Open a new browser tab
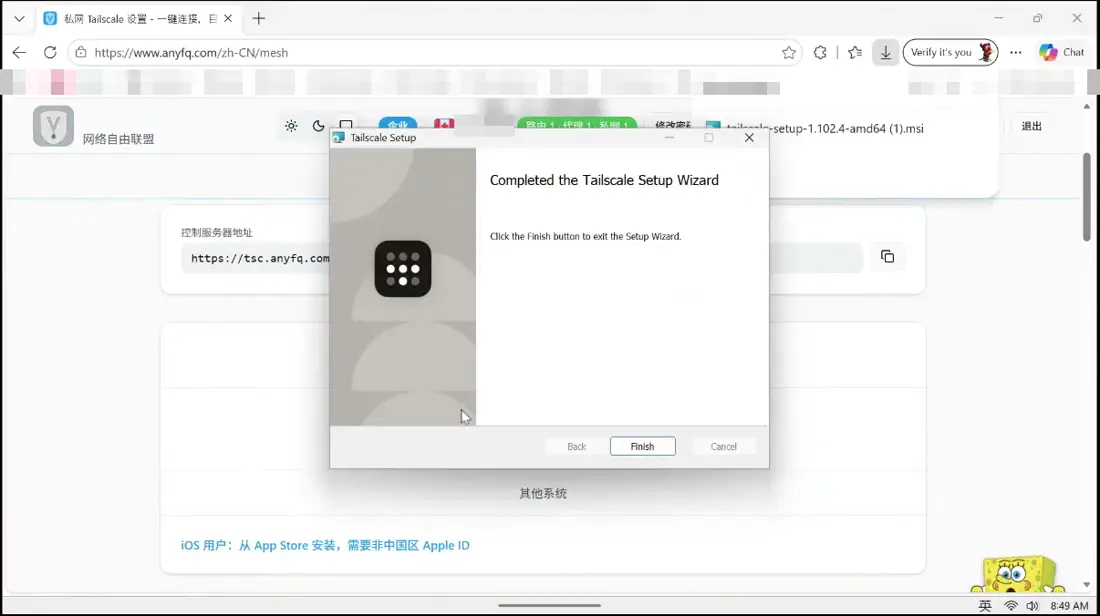The height and width of the screenshot is (616, 1100). click(259, 19)
